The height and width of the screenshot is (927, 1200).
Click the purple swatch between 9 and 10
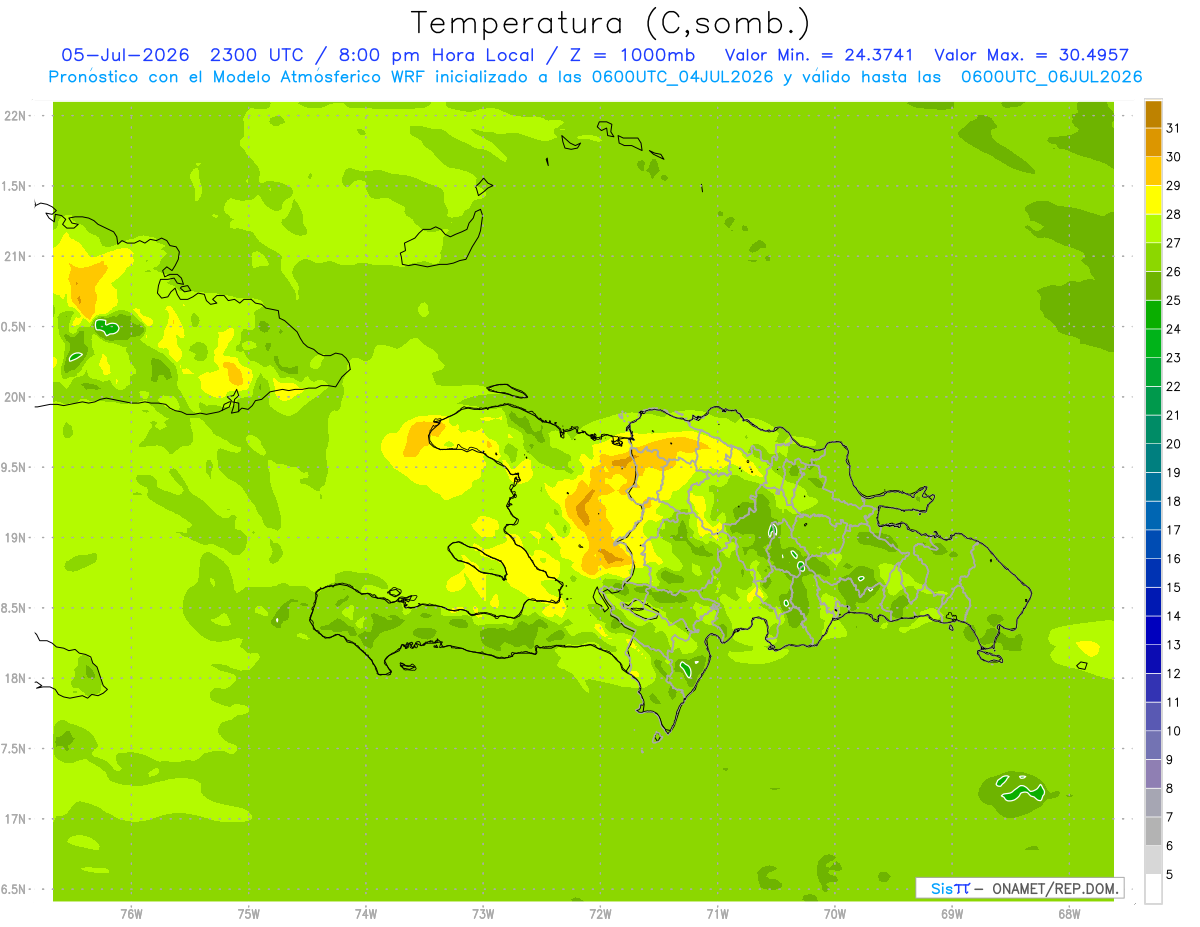(x=1153, y=744)
